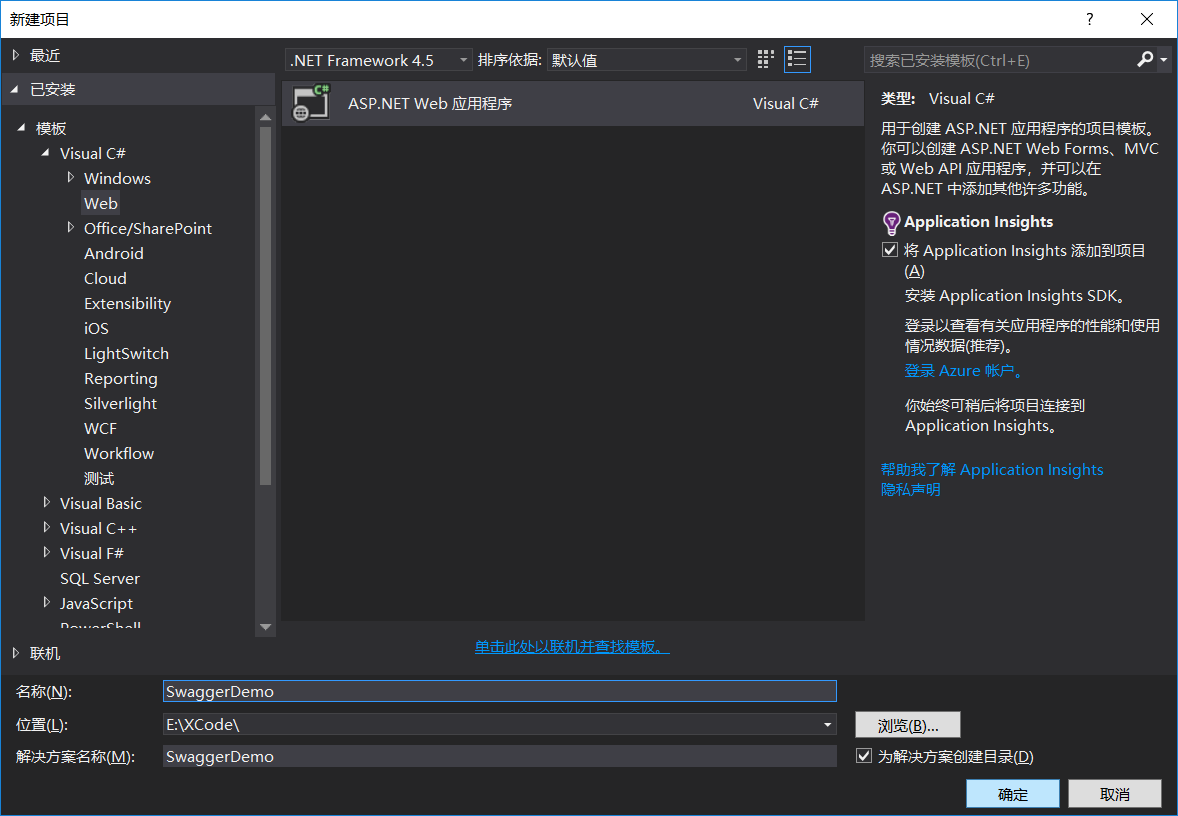Viewport: 1178px width, 816px height.
Task: Toggle create directory for solution checkbox
Action: (x=864, y=756)
